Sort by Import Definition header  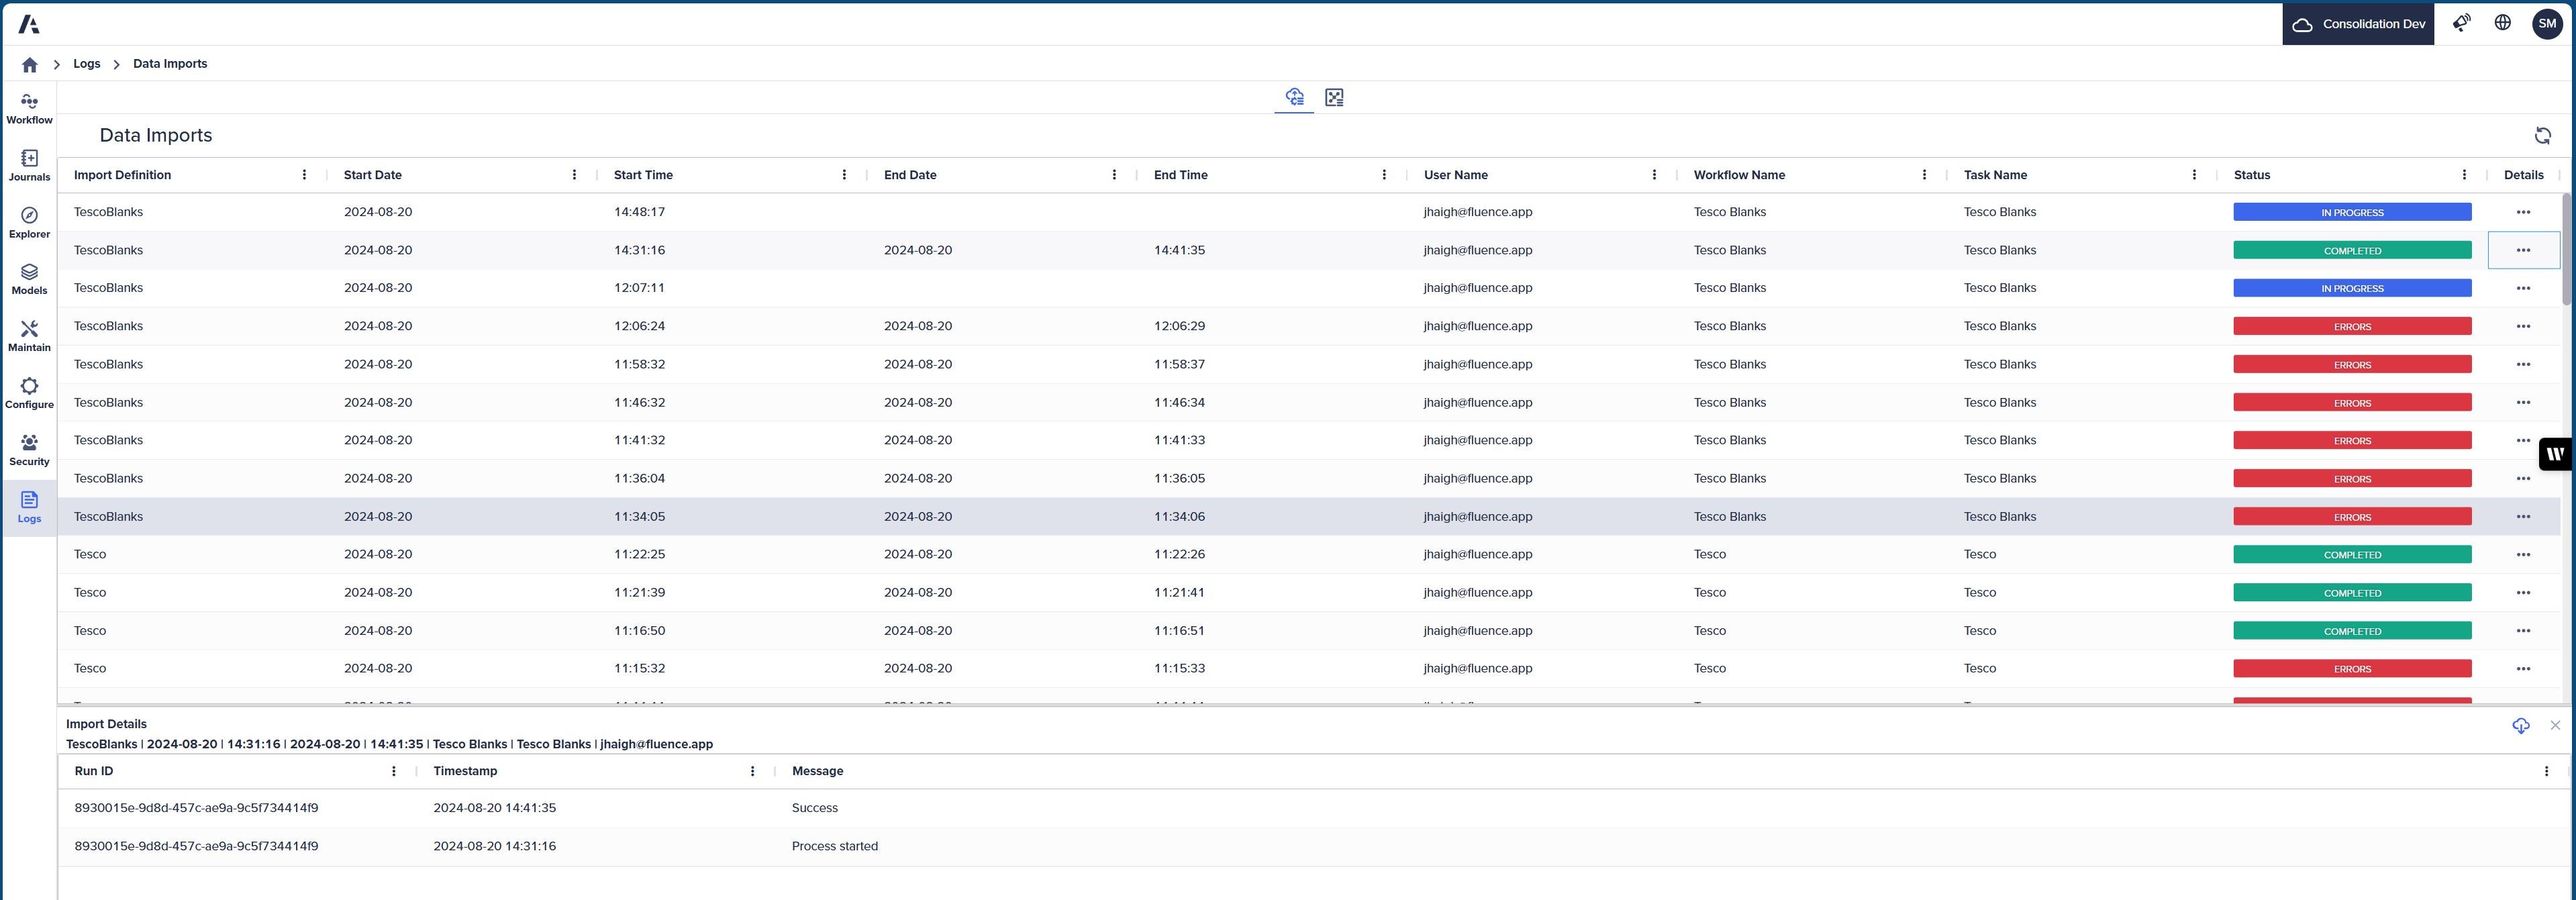coord(122,175)
